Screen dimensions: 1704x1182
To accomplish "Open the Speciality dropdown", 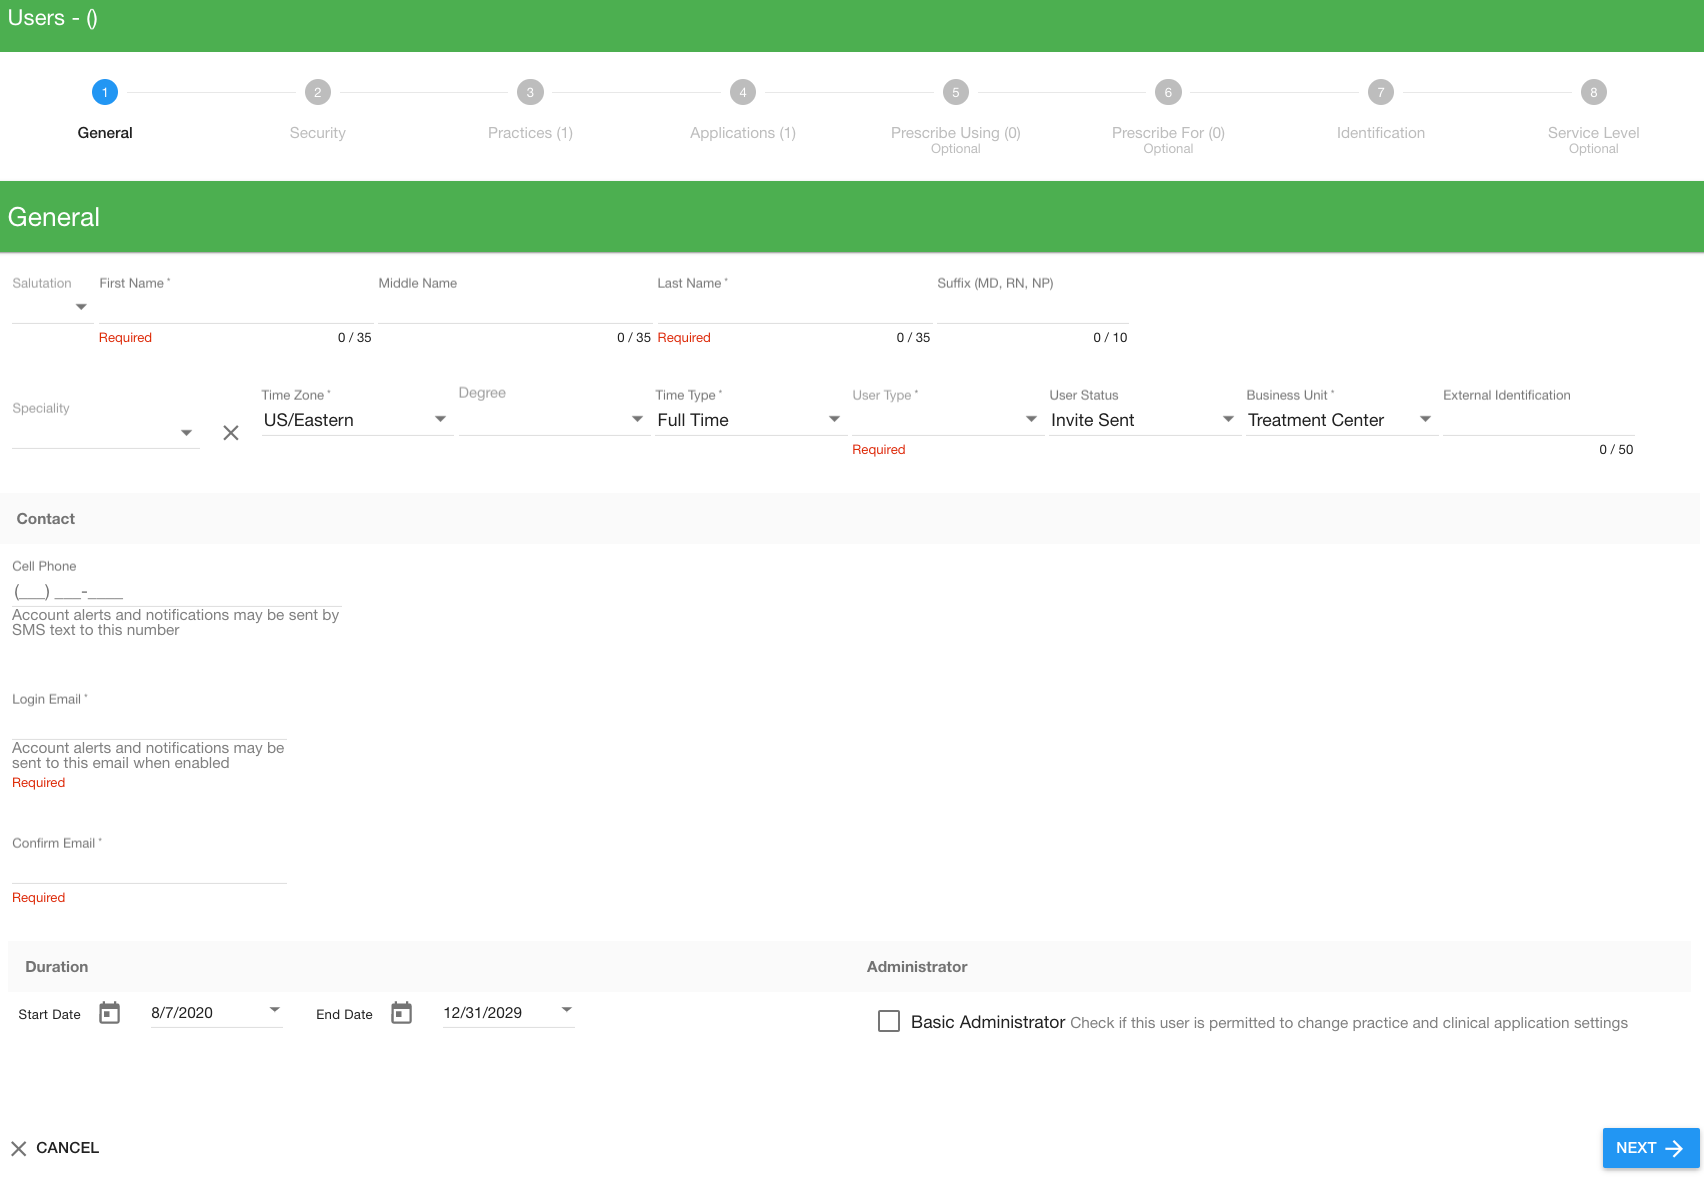I will (106, 433).
